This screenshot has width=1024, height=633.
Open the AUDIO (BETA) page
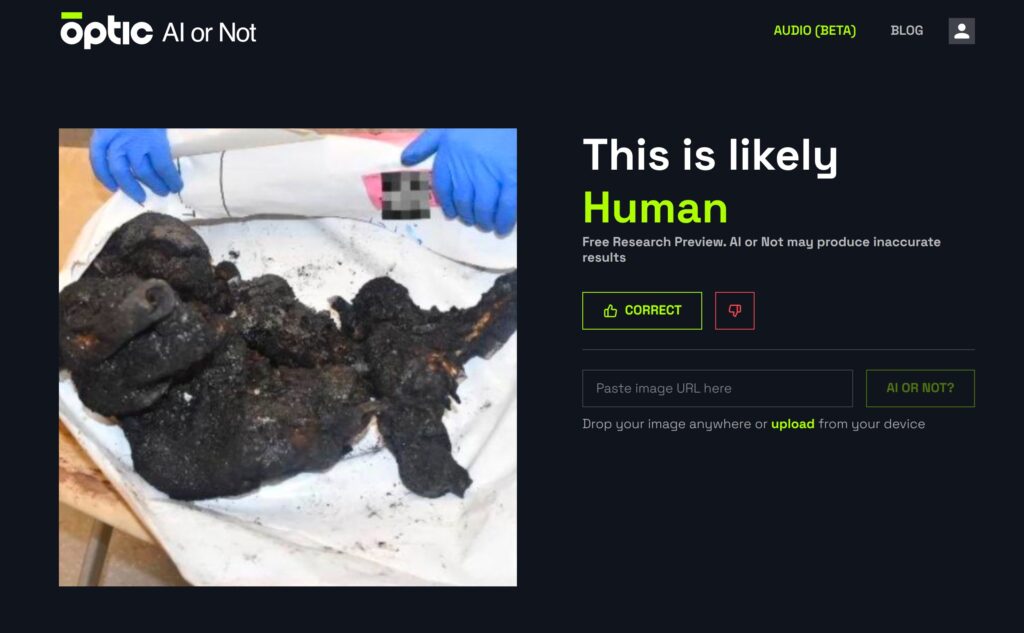pos(814,31)
